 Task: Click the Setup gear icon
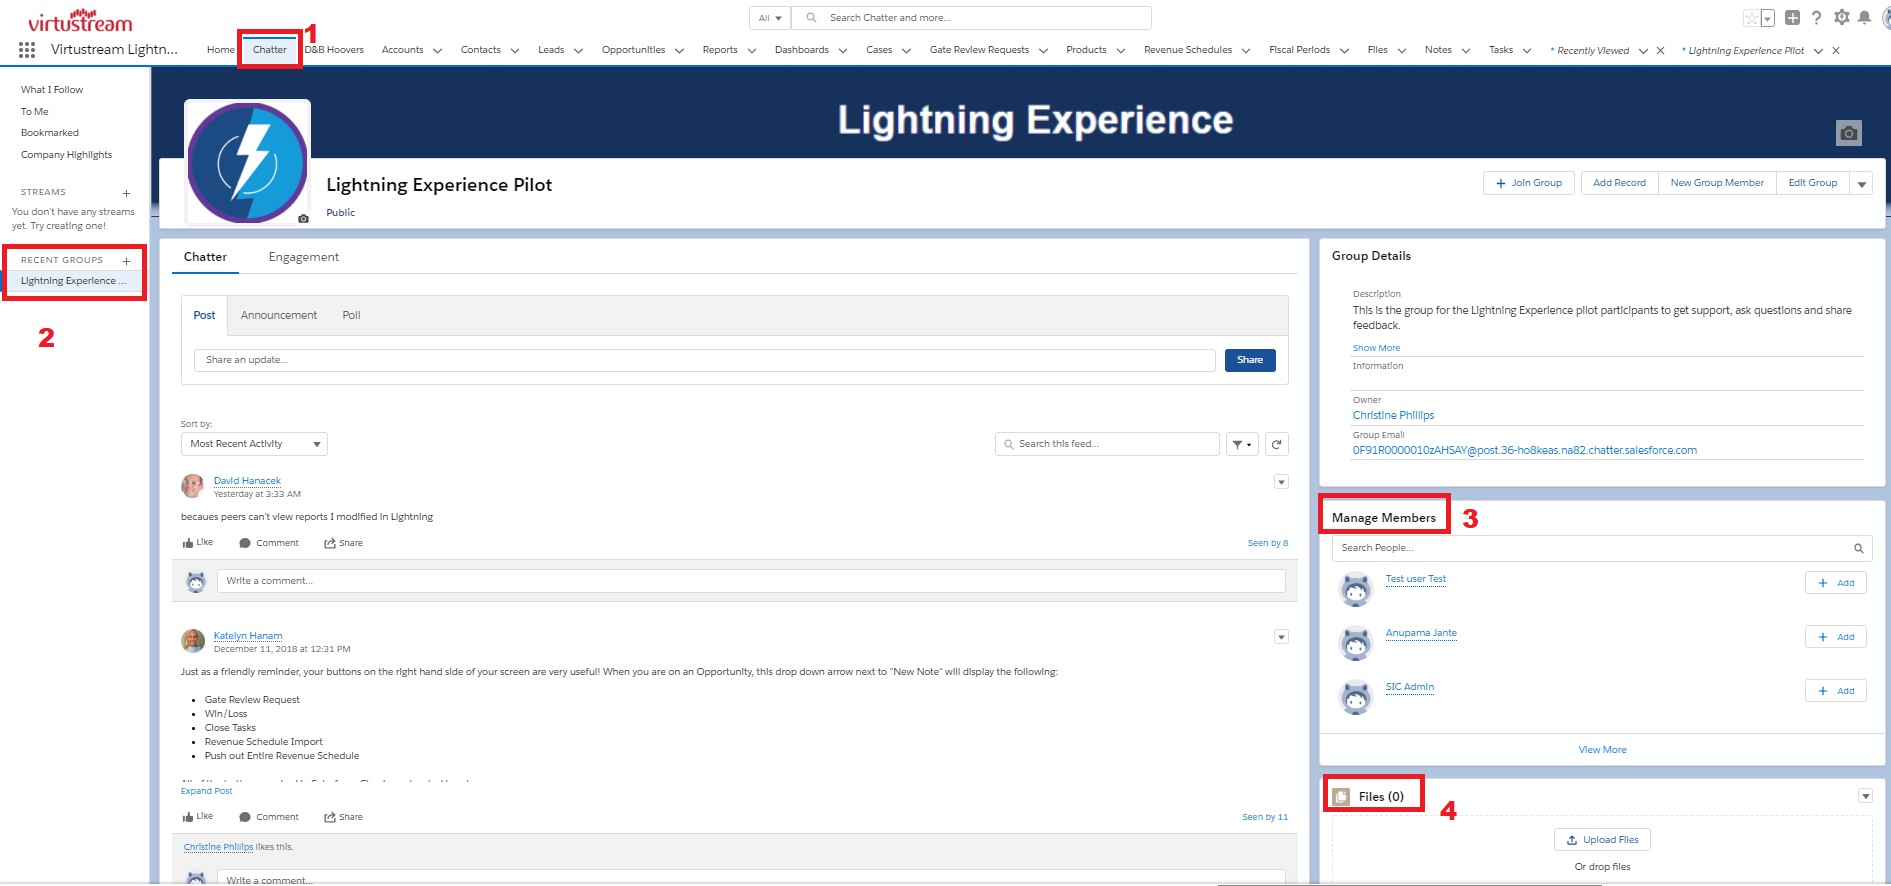(1841, 17)
